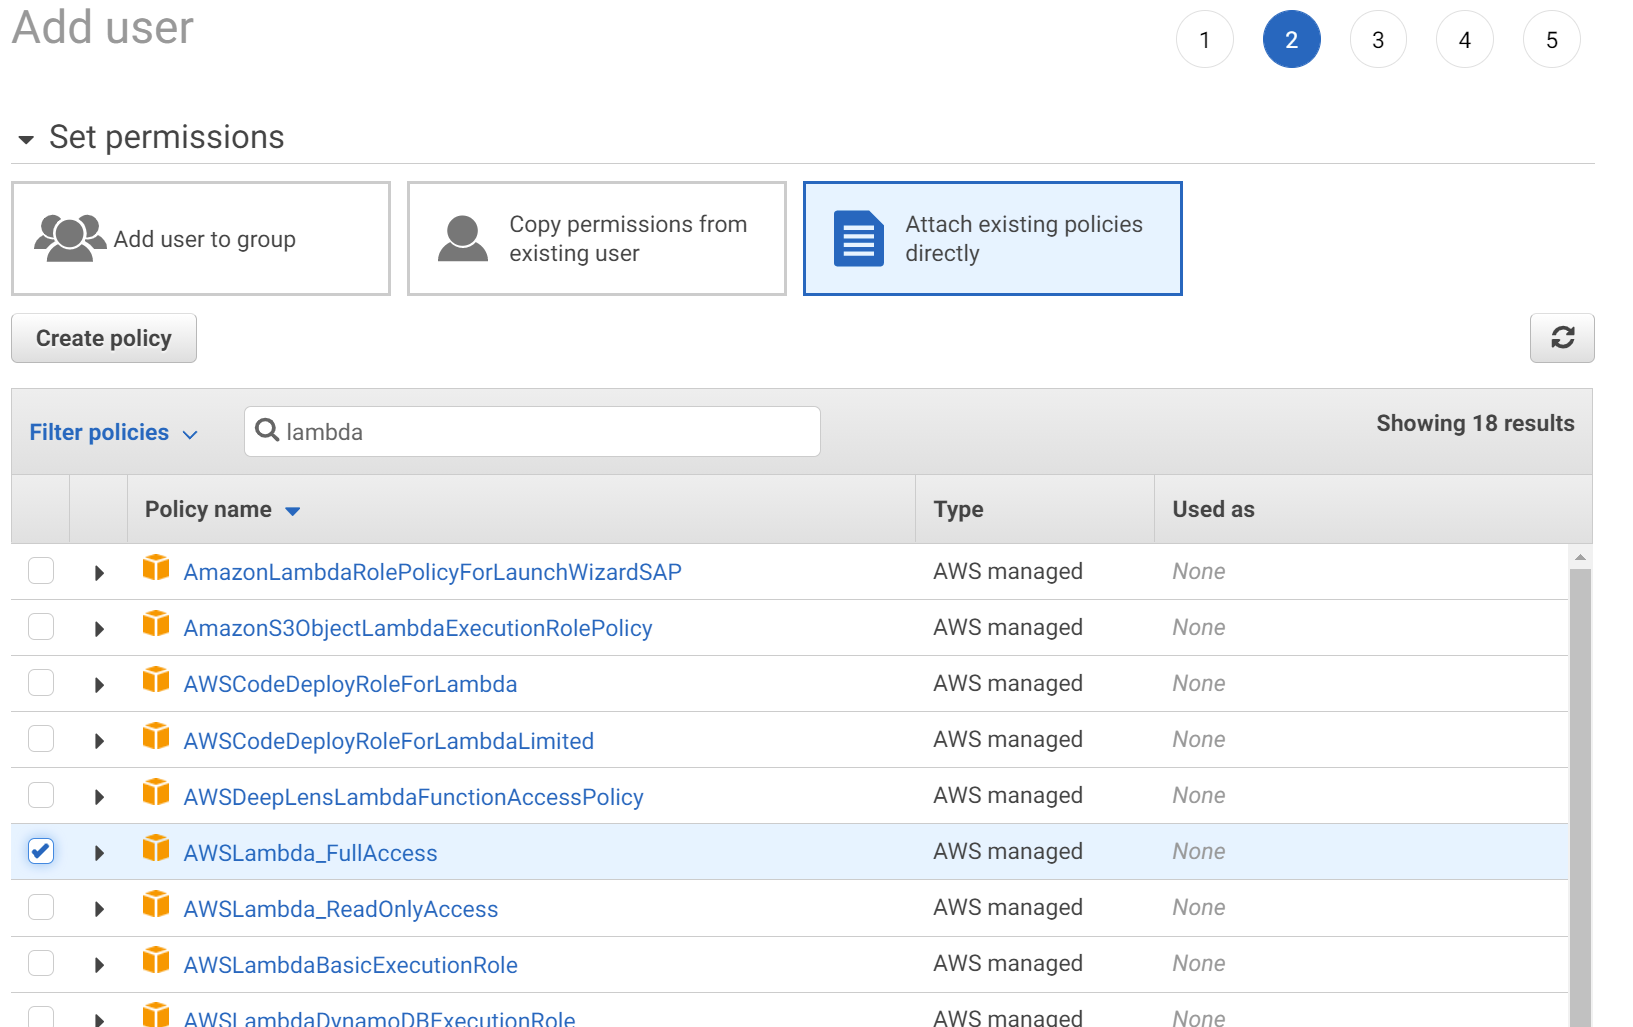Check the AWSLambdaBasicExecutionRole checkbox

click(x=41, y=963)
